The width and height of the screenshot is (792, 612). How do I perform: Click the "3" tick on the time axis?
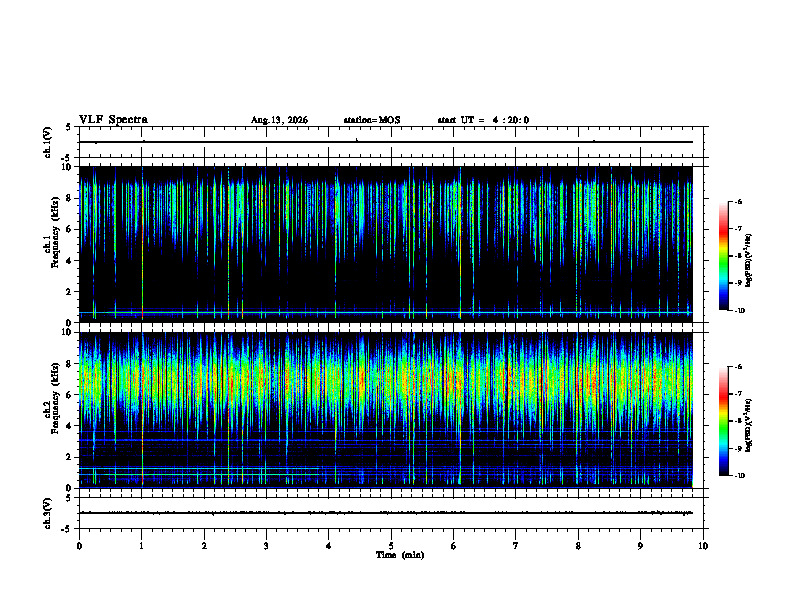tap(266, 546)
